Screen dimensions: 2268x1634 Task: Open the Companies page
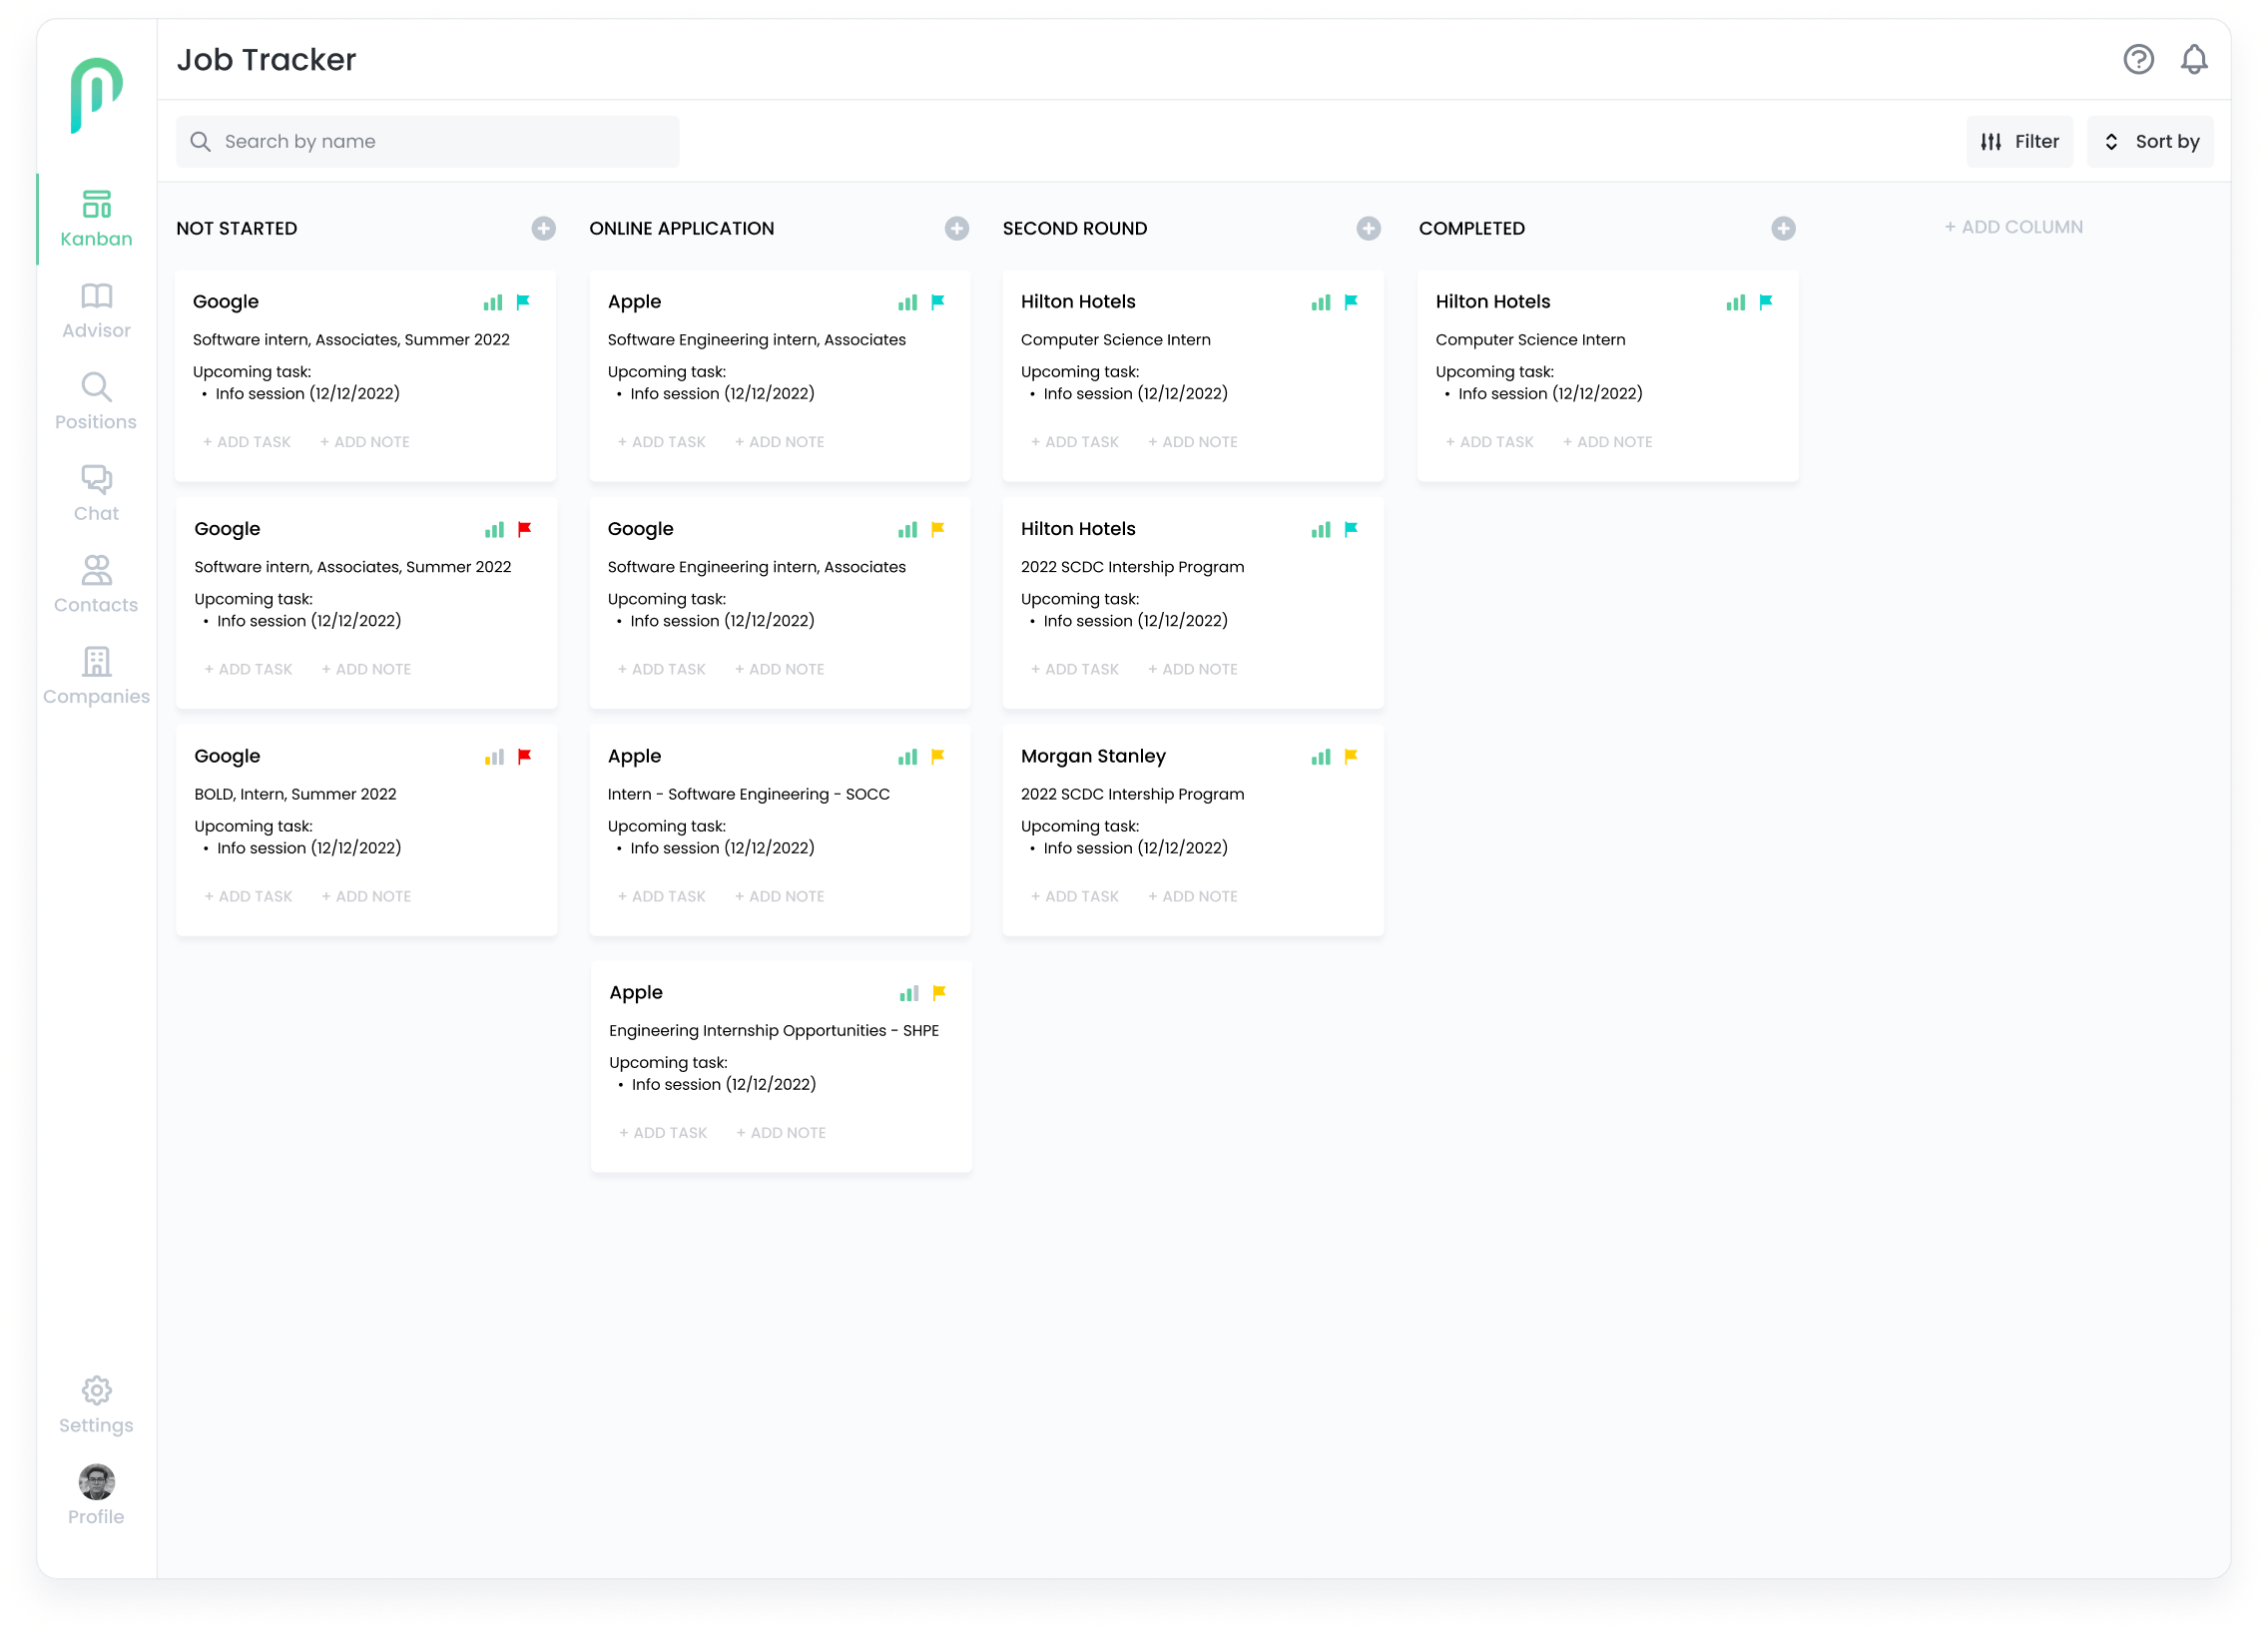click(96, 676)
